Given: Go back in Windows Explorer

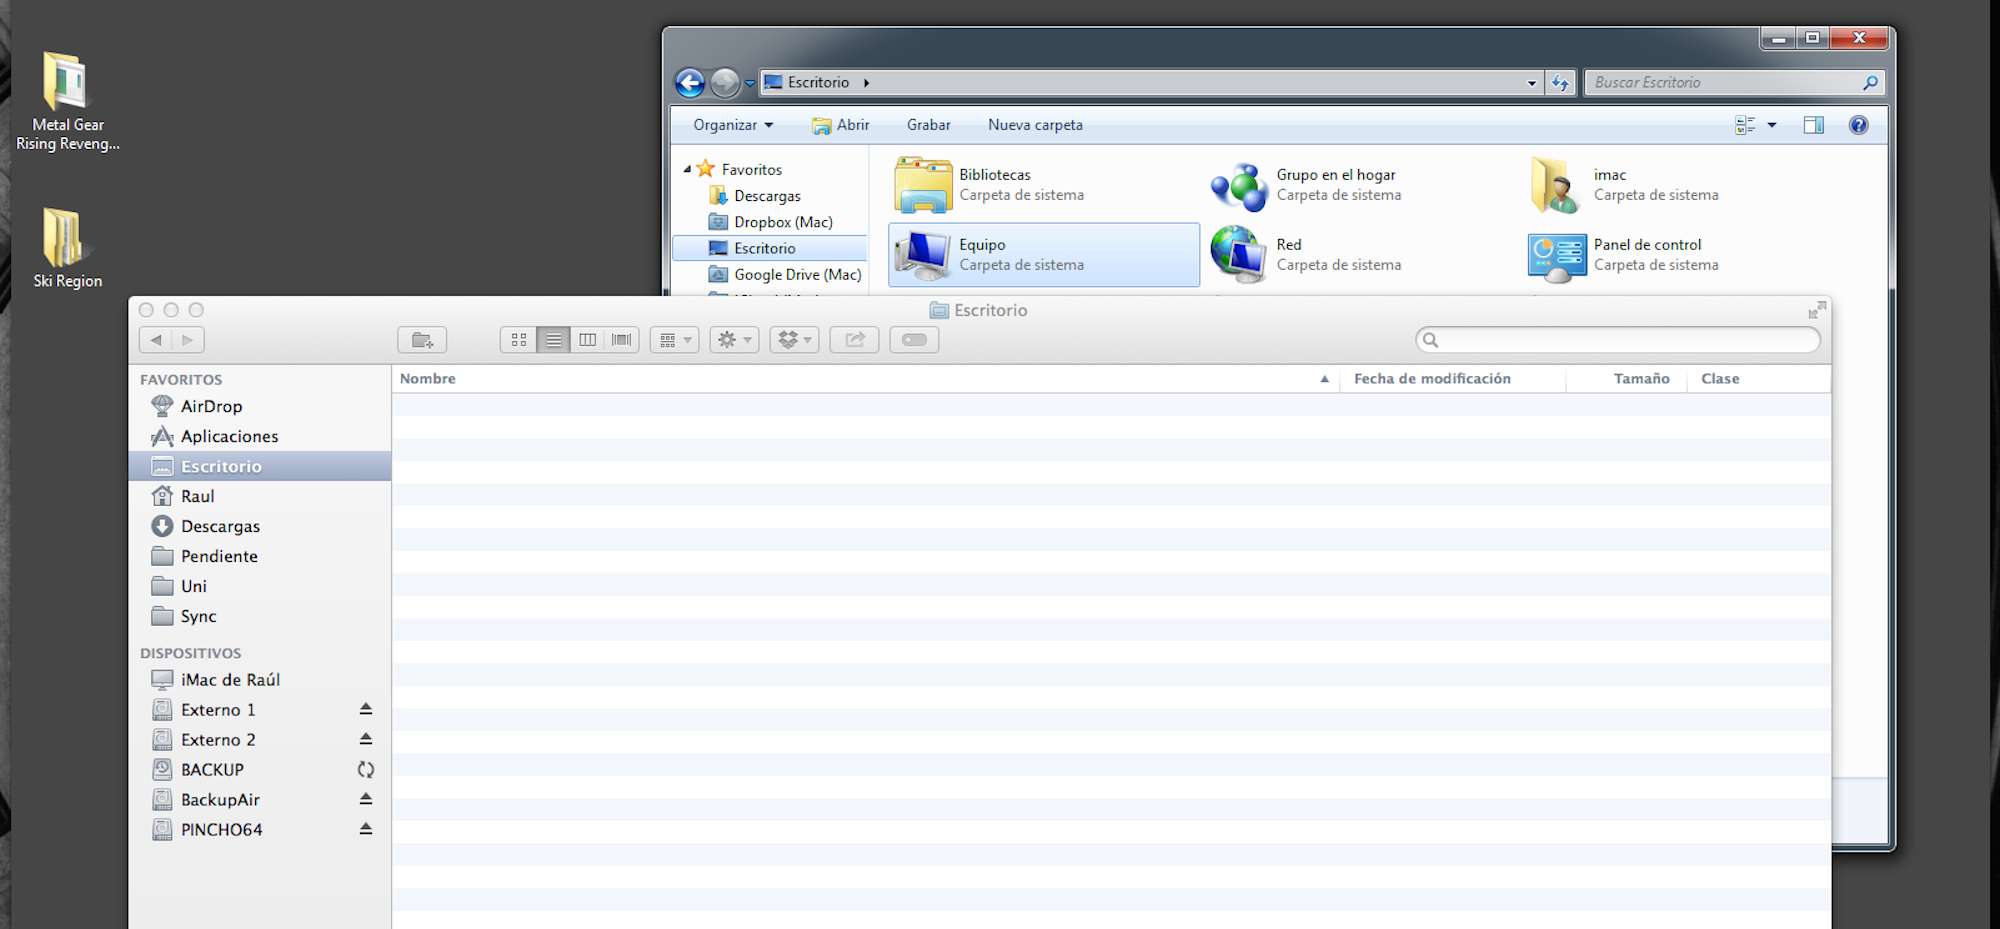Looking at the screenshot, I should 690,83.
